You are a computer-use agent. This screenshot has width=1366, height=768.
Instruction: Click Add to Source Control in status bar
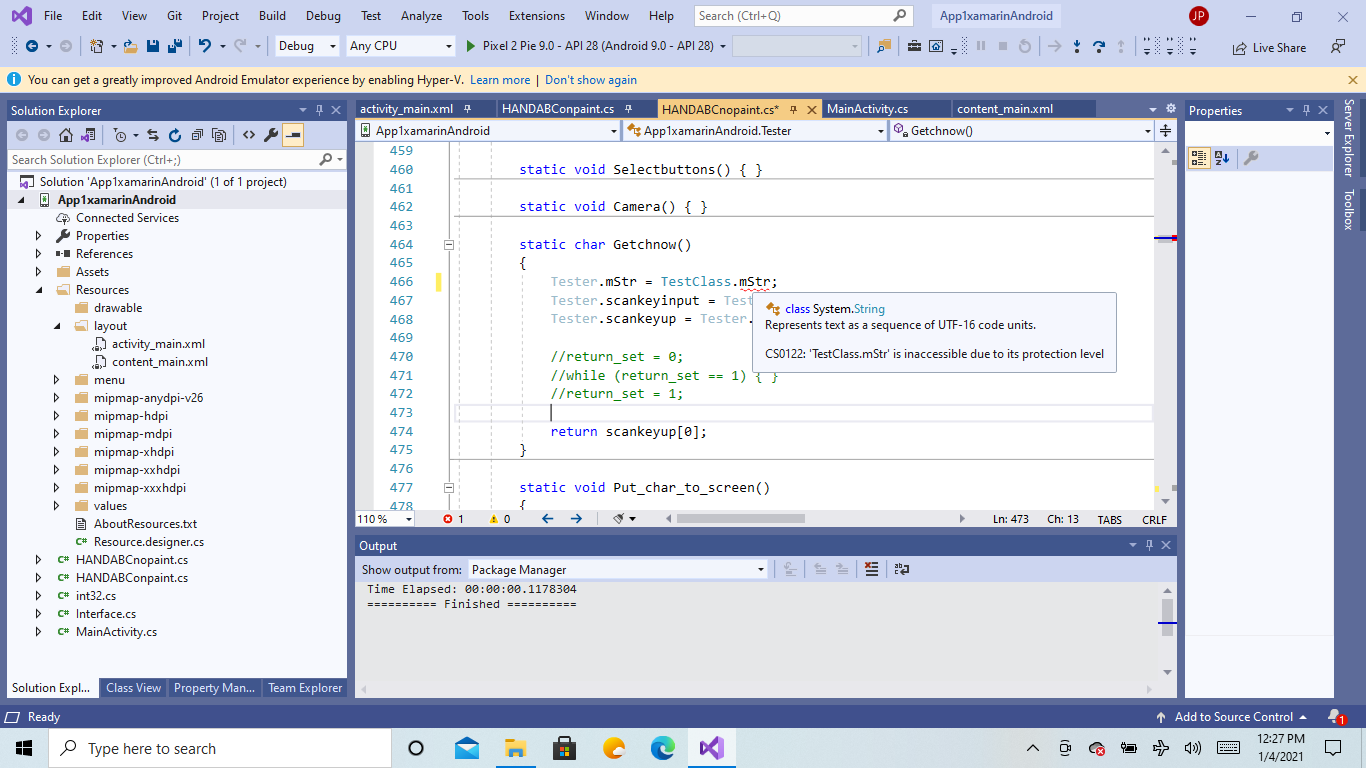point(1232,717)
